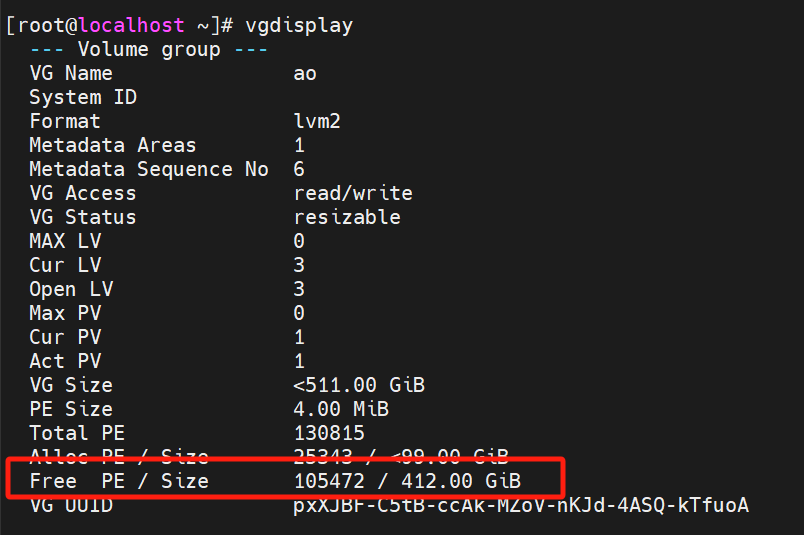Click the VG UUID string
804x535 pixels.
(x=521, y=505)
